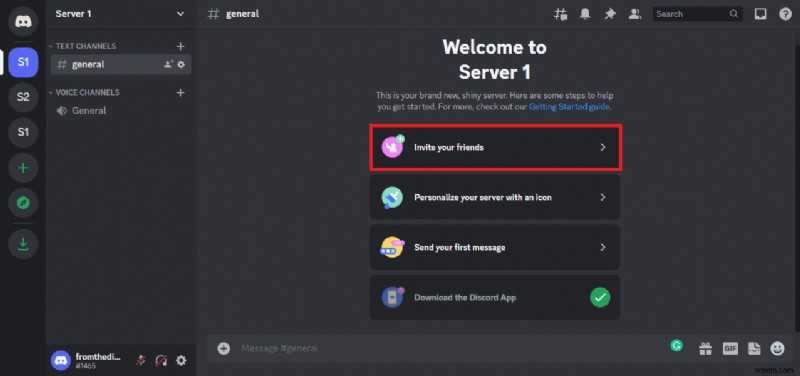This screenshot has width=800, height=376.
Task: Click the Download Apps arrow icon
Action: [23, 244]
